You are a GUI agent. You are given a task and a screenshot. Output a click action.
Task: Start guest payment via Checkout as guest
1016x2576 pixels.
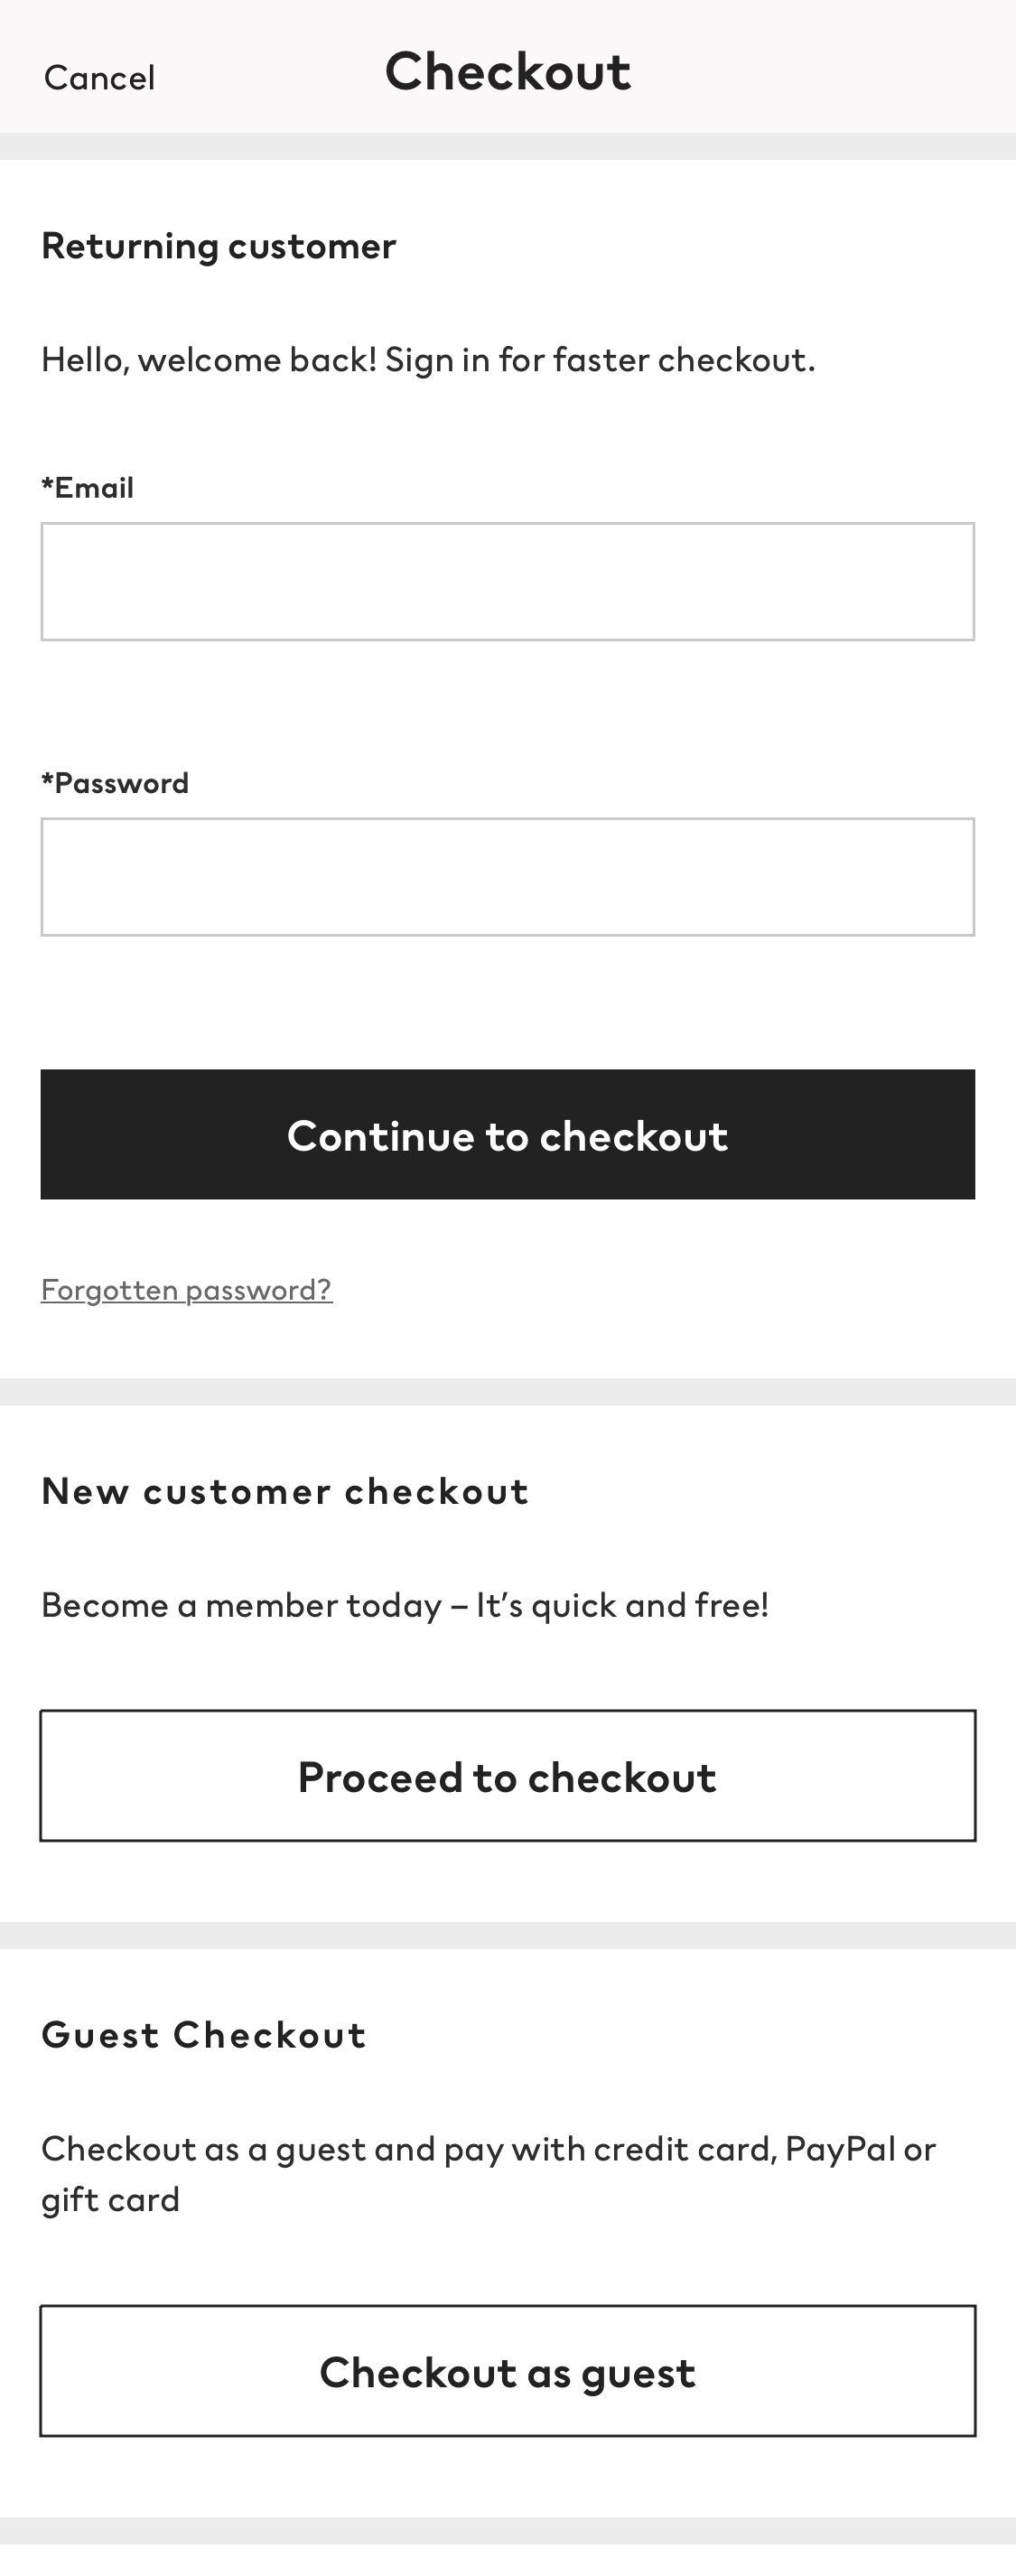pyautogui.click(x=507, y=2371)
